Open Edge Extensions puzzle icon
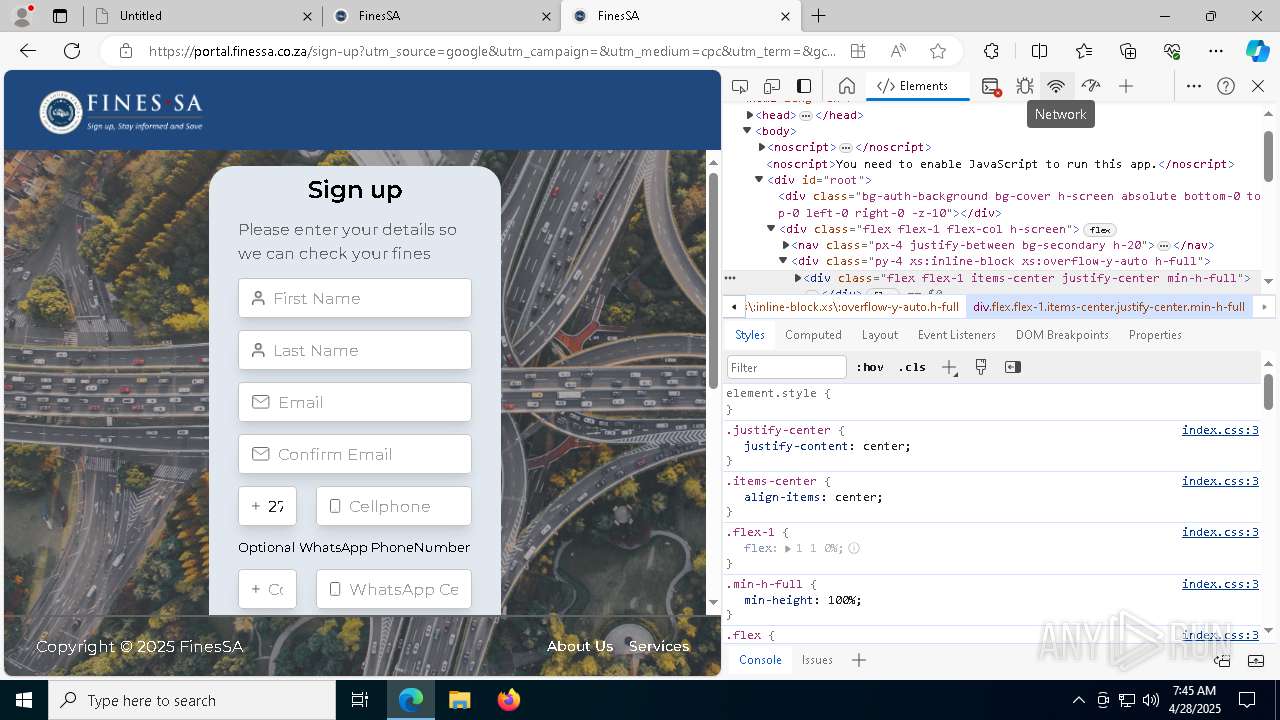The width and height of the screenshot is (1280, 720). 991,51
